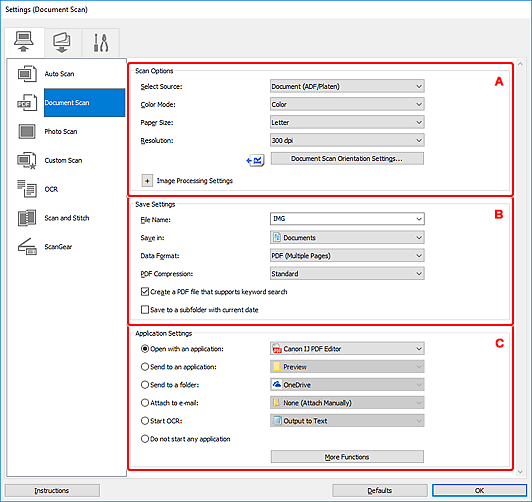Click the OCR icon in sidebar
Image resolution: width=532 pixels, height=502 pixels.
[x=27, y=189]
